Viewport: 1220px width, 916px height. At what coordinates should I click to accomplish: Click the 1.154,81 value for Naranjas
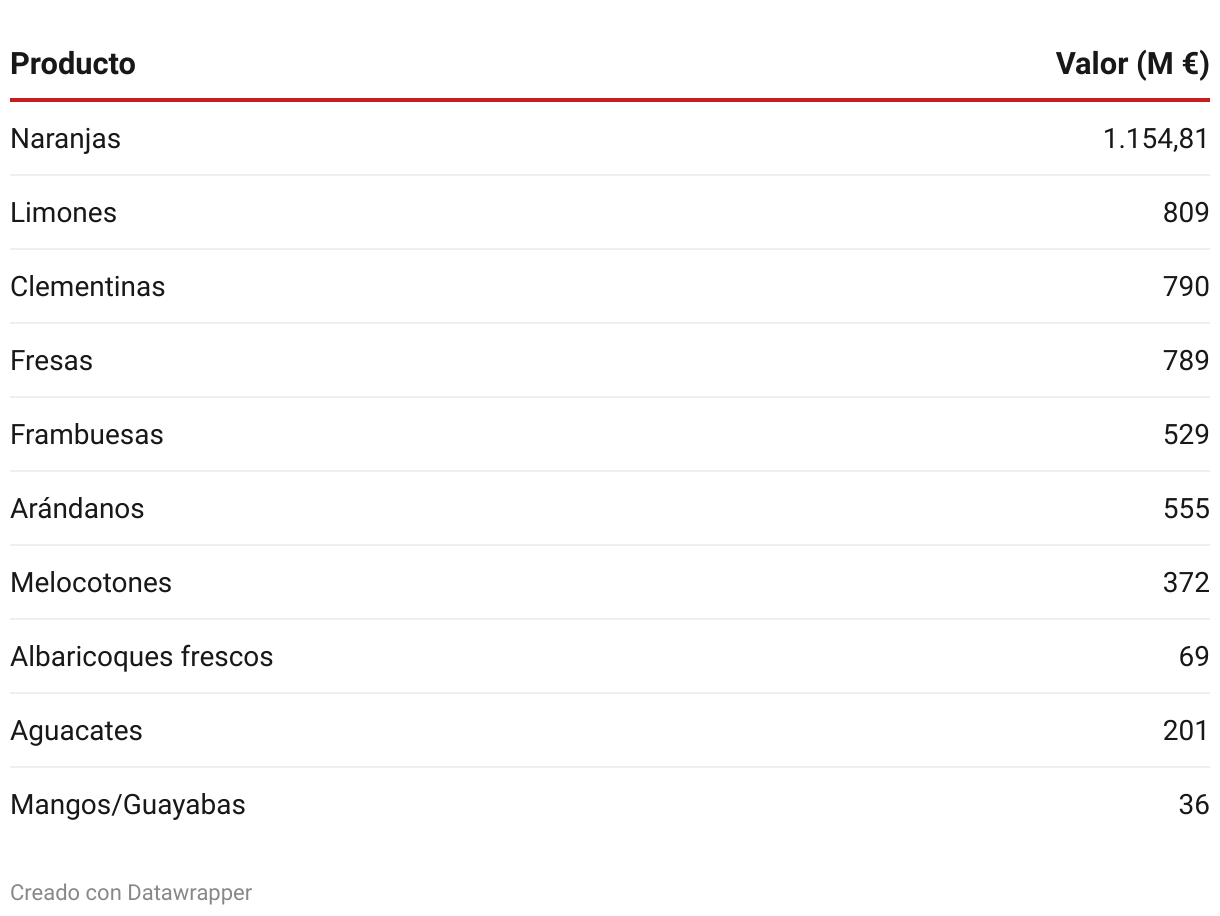pos(1156,138)
